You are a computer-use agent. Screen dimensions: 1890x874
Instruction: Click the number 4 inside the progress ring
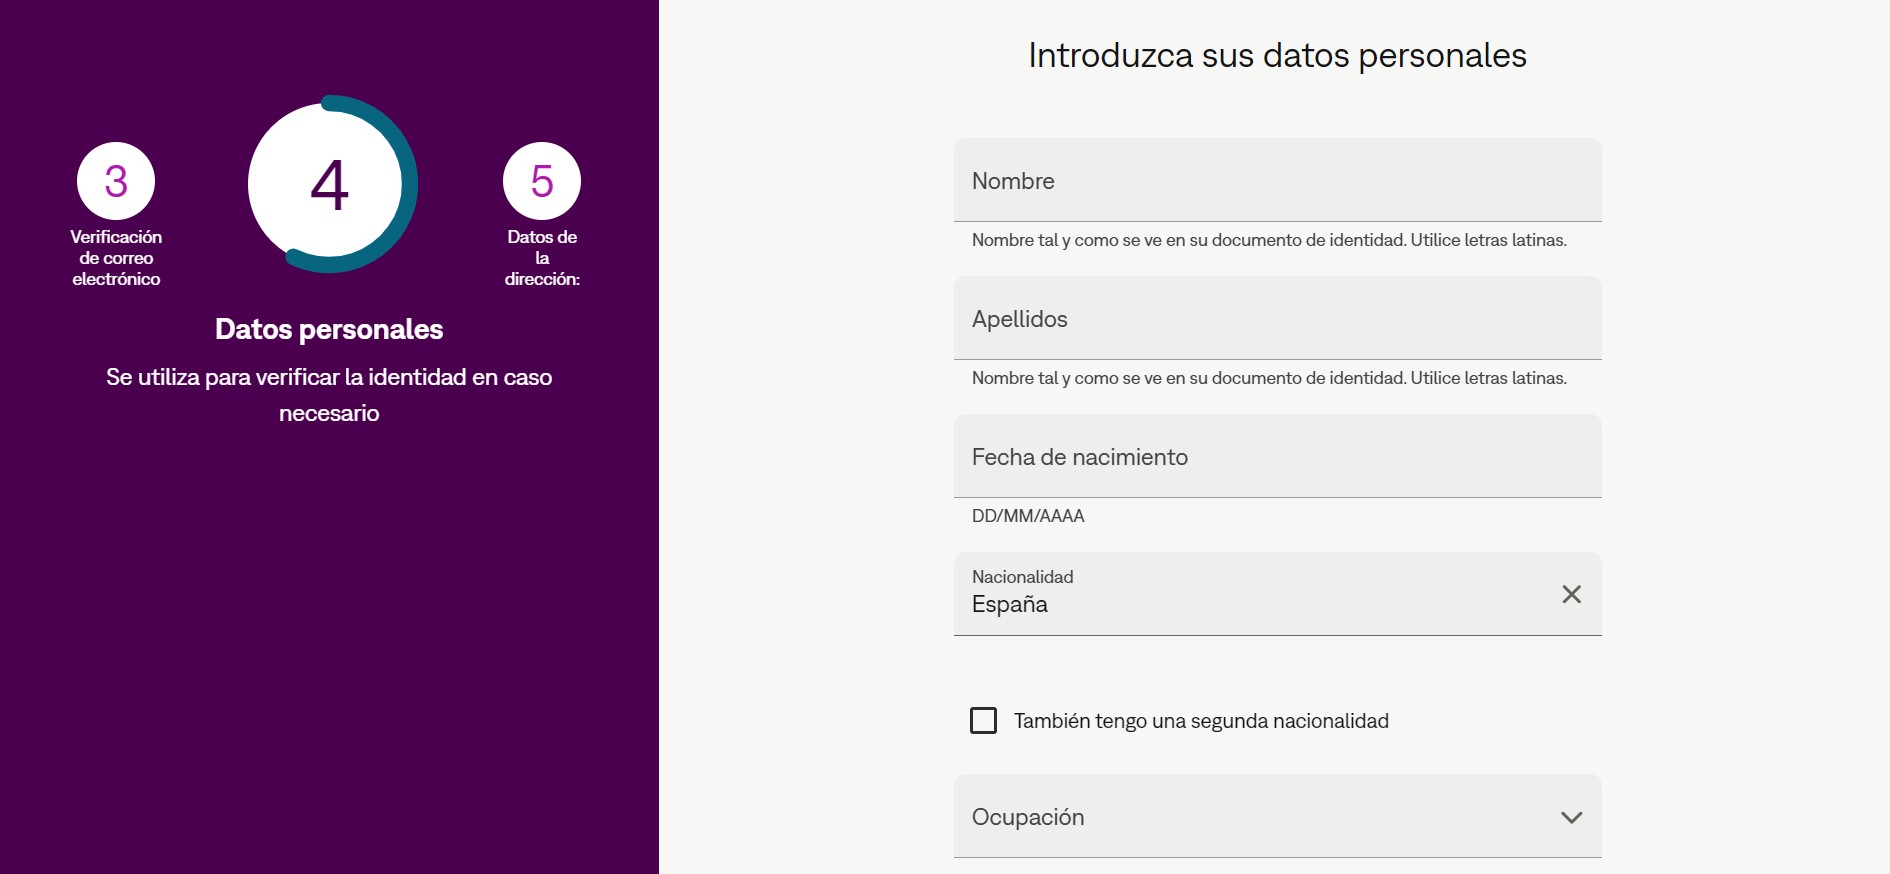(x=330, y=185)
